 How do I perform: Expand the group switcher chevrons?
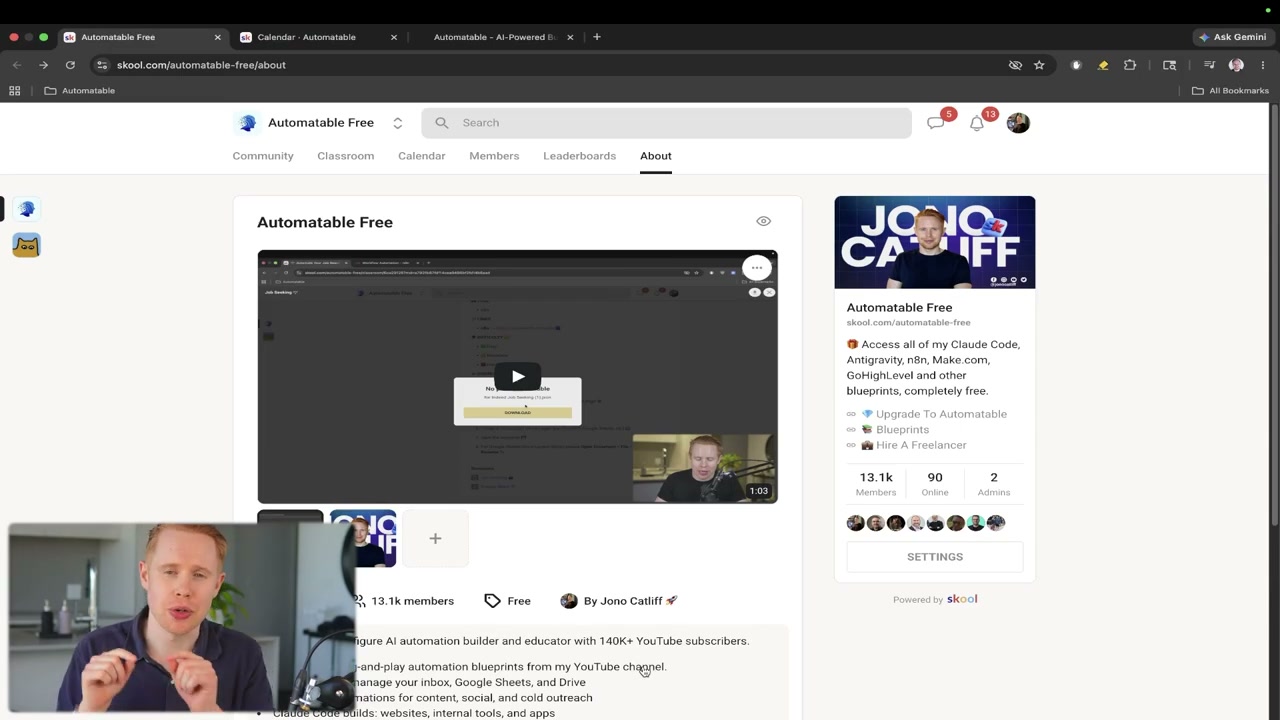[x=397, y=123]
